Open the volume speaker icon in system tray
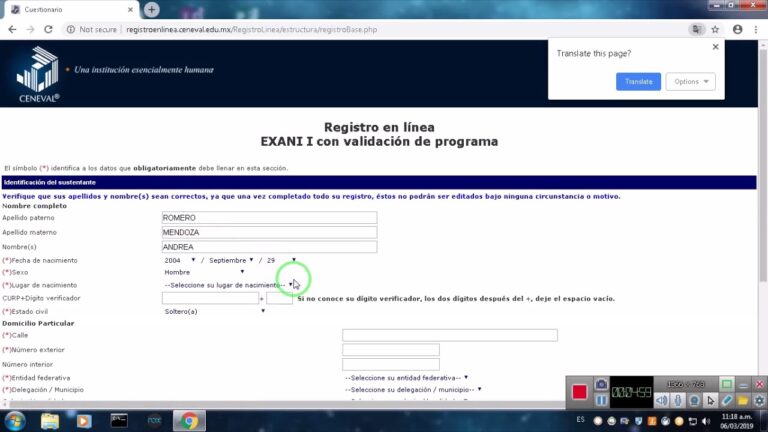This screenshot has width=768, height=432. (x=706, y=421)
